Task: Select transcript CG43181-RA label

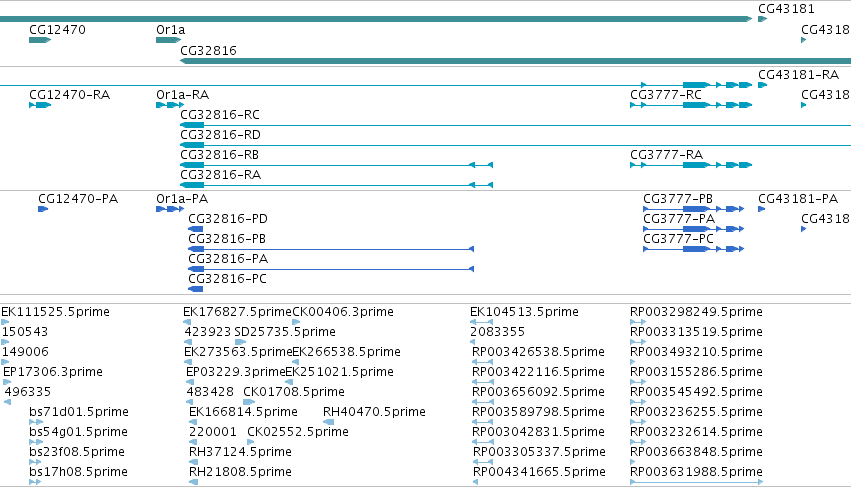Action: (x=798, y=74)
